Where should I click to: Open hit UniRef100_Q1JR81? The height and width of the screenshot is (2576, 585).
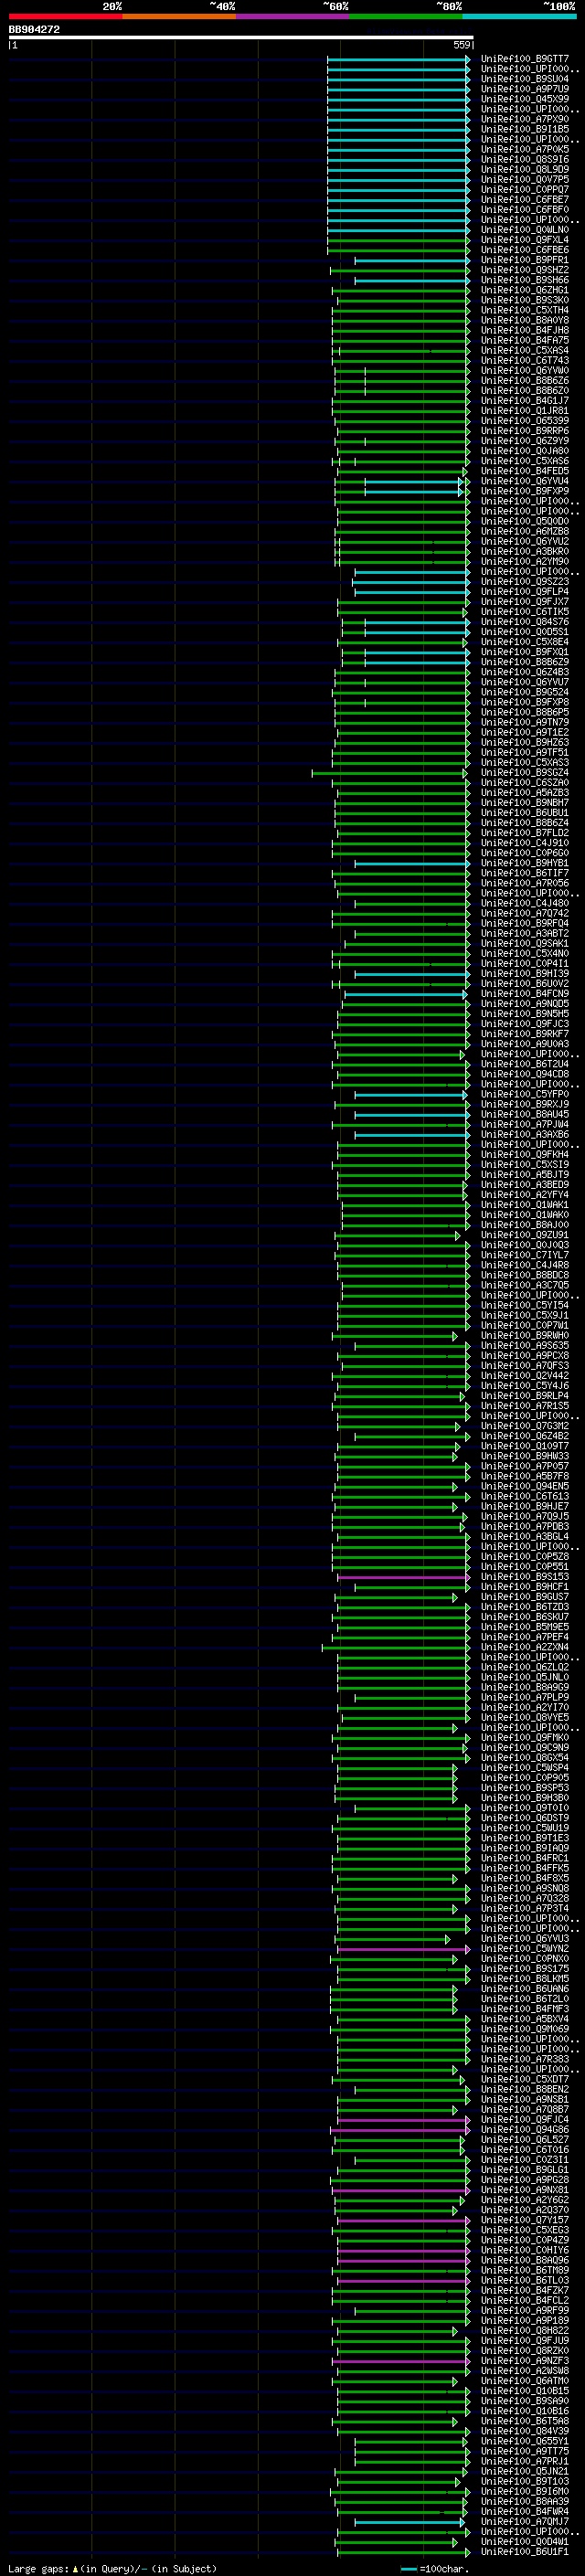(524, 411)
